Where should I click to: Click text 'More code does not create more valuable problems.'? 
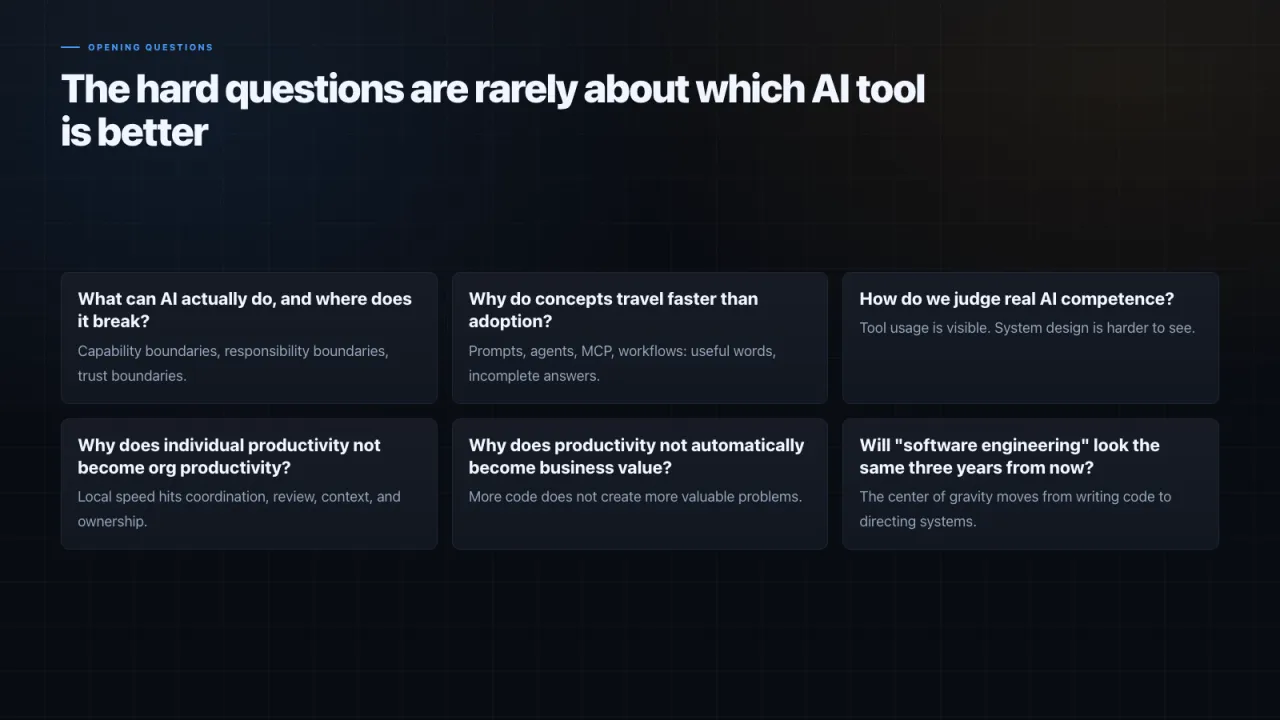pyautogui.click(x=635, y=497)
